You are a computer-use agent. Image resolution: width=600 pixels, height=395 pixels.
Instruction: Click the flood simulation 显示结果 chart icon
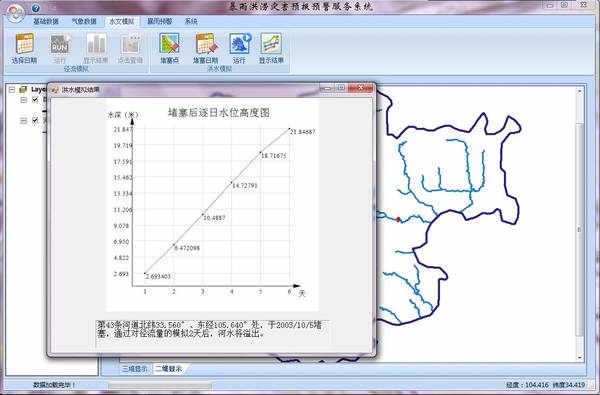click(x=271, y=43)
